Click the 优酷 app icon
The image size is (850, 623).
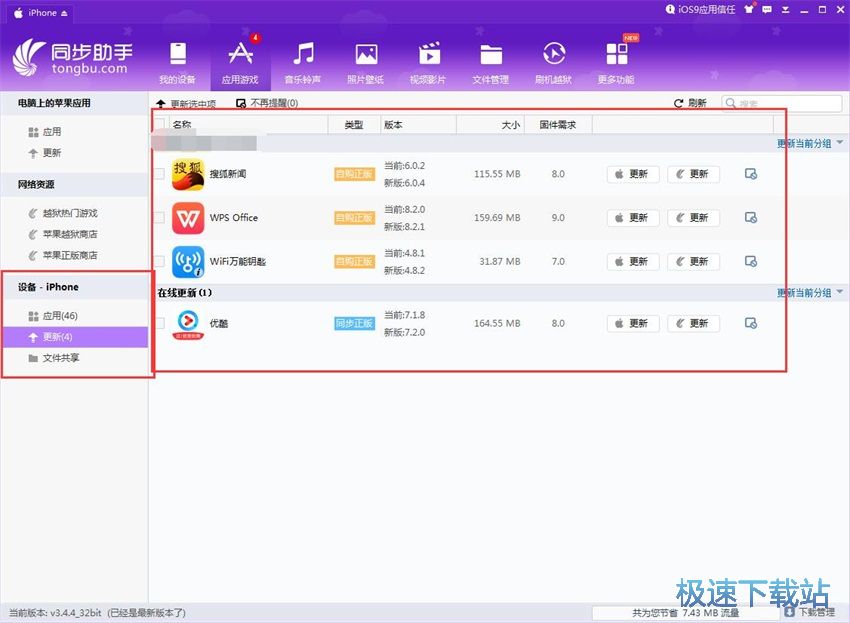pyautogui.click(x=188, y=324)
